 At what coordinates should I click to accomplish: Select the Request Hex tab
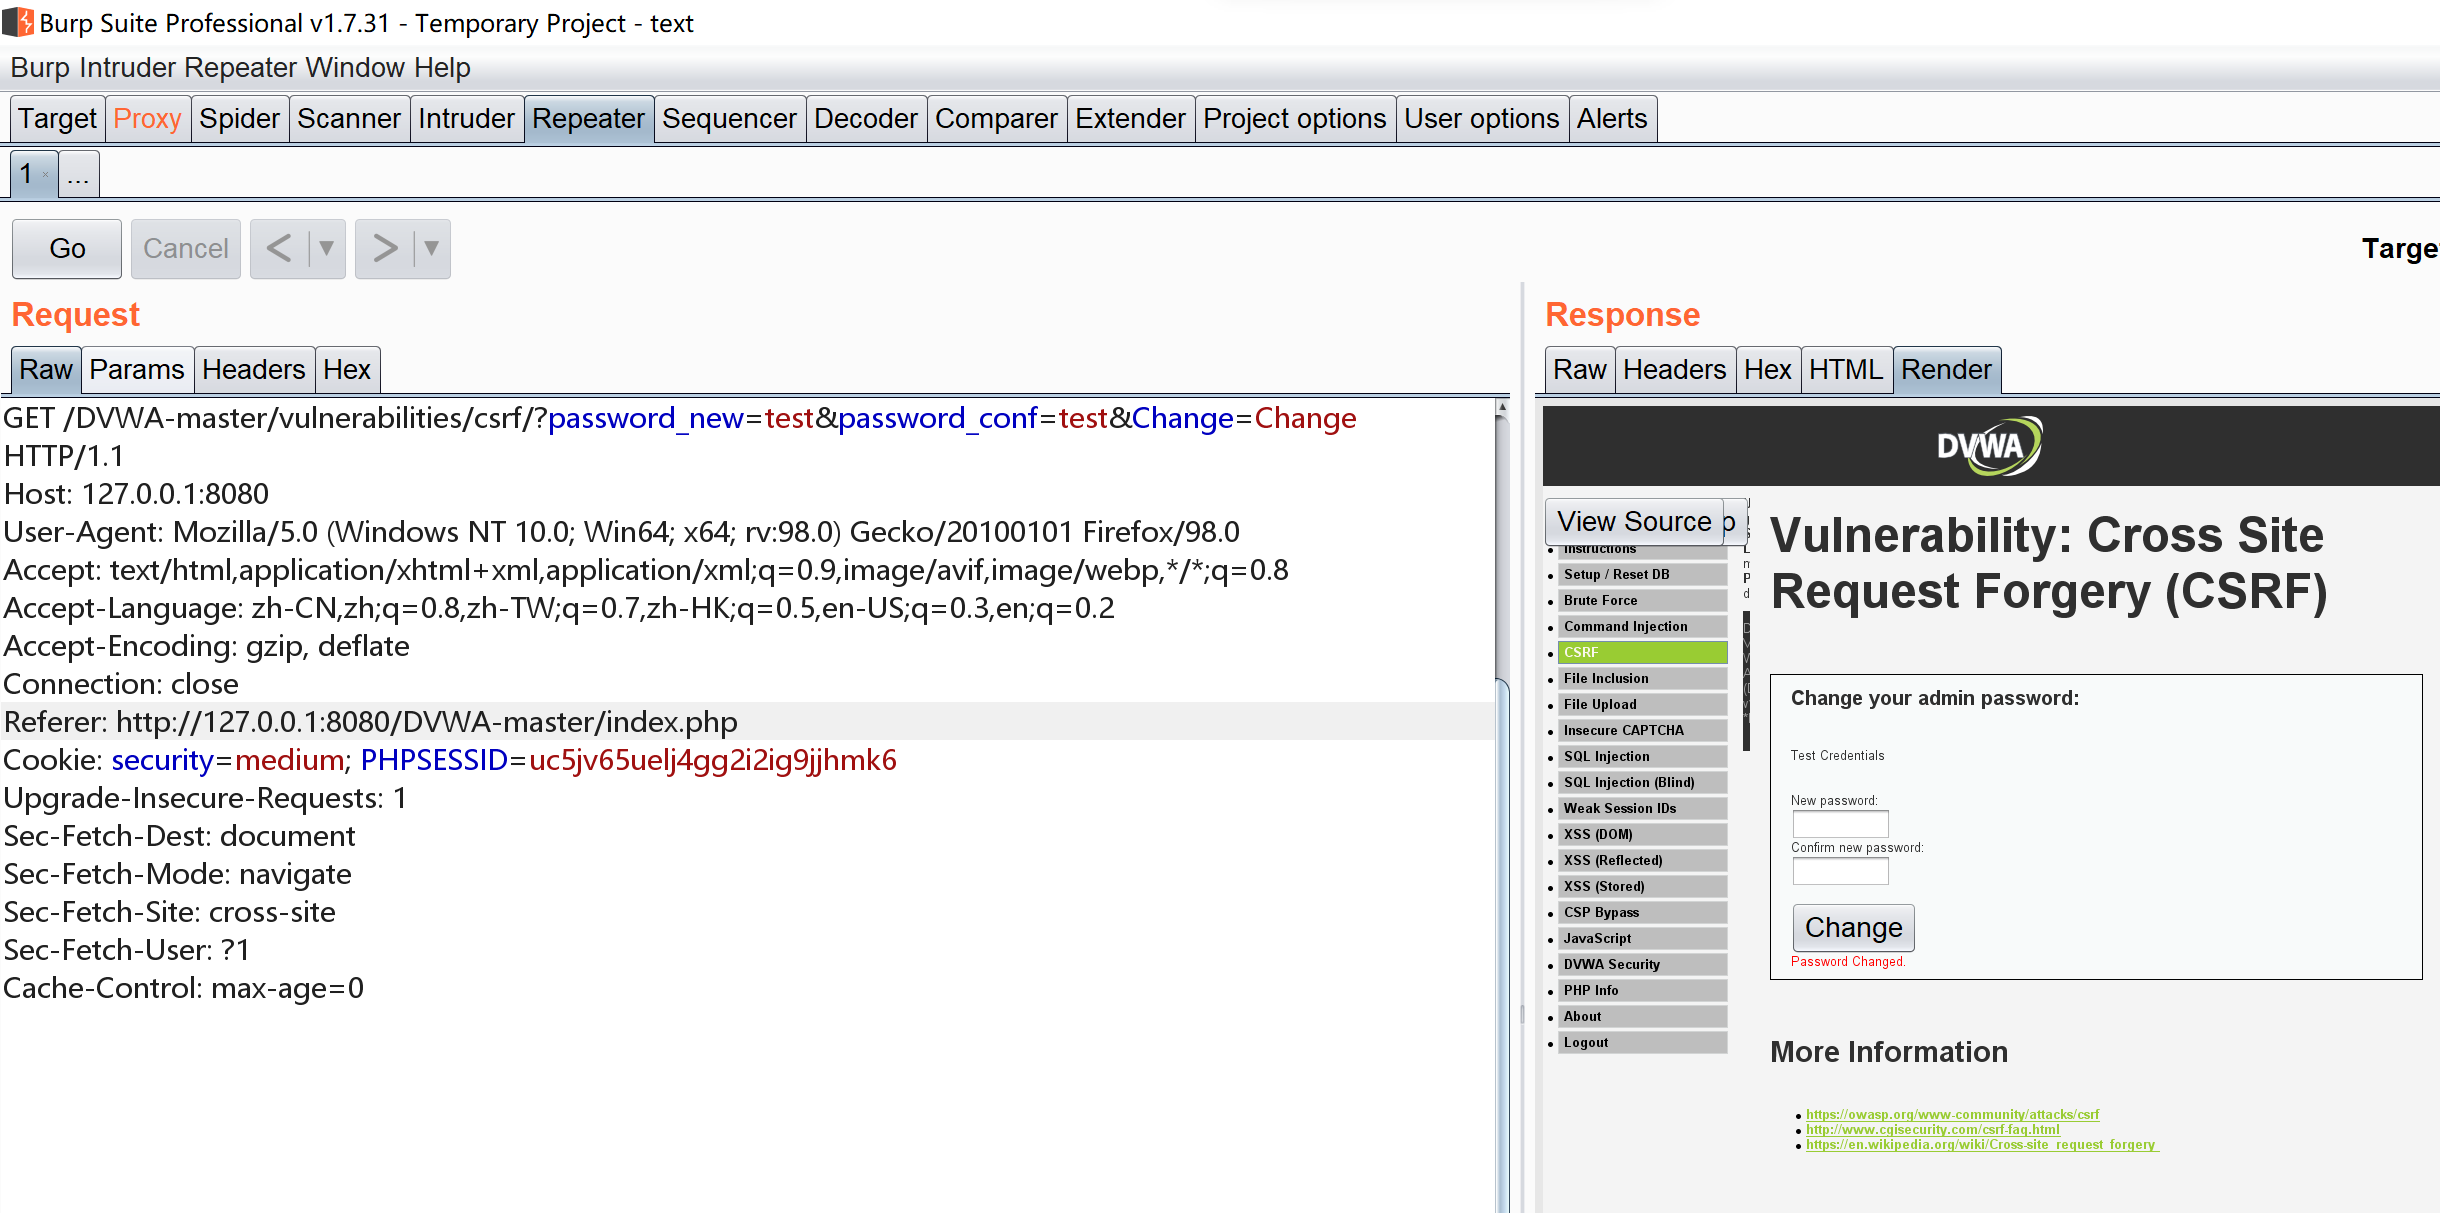pyautogui.click(x=347, y=369)
